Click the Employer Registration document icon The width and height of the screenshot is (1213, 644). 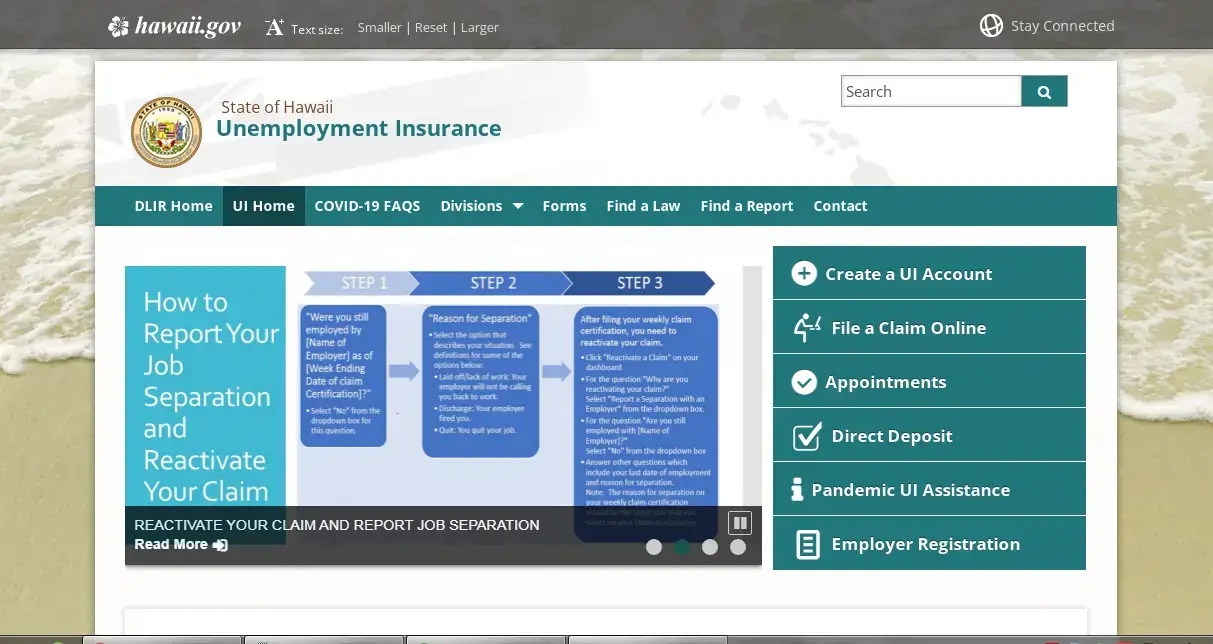click(805, 543)
